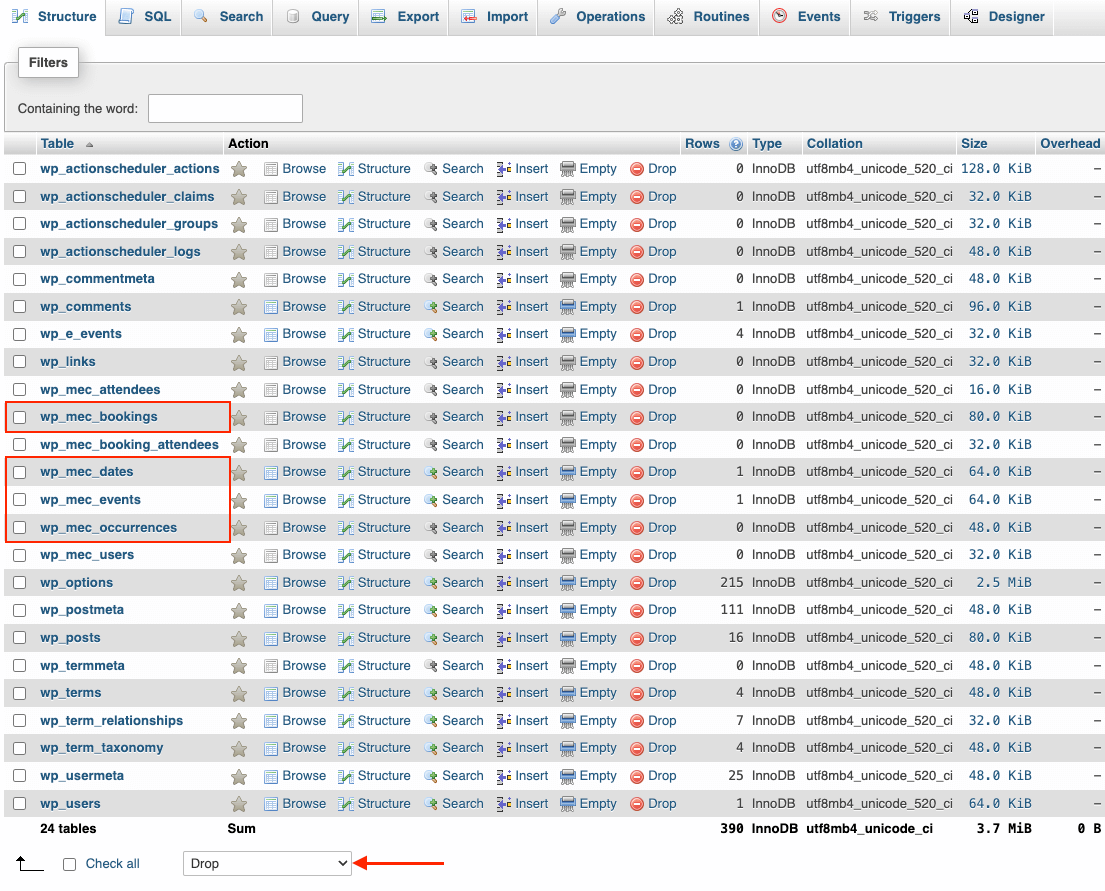Image resolution: width=1105 pixels, height=891 pixels.
Task: Open the Drop bulk action dropdown
Action: tap(267, 864)
